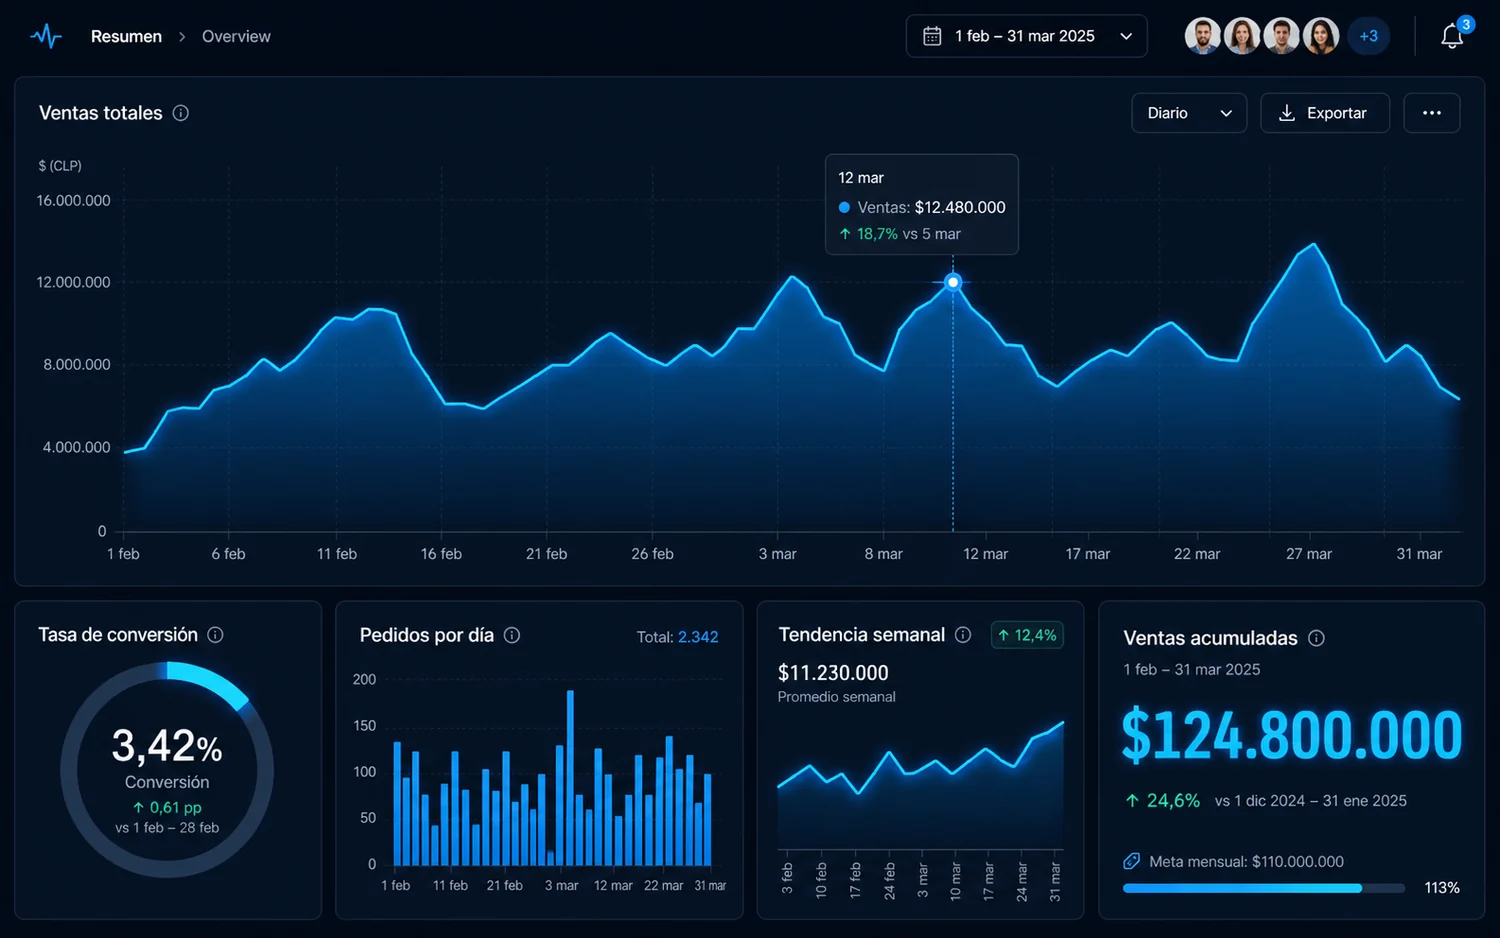Image resolution: width=1500 pixels, height=938 pixels.
Task: Expand the Diario interval dropdown
Action: (1189, 113)
